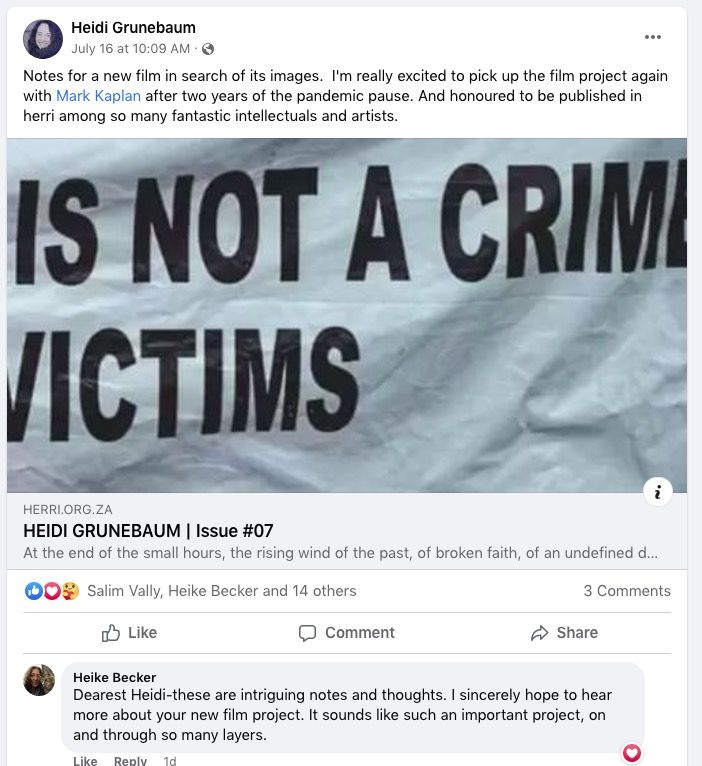702x766 pixels.
Task: Open the Mark Kaplan tagged profile link
Action: click(98, 96)
